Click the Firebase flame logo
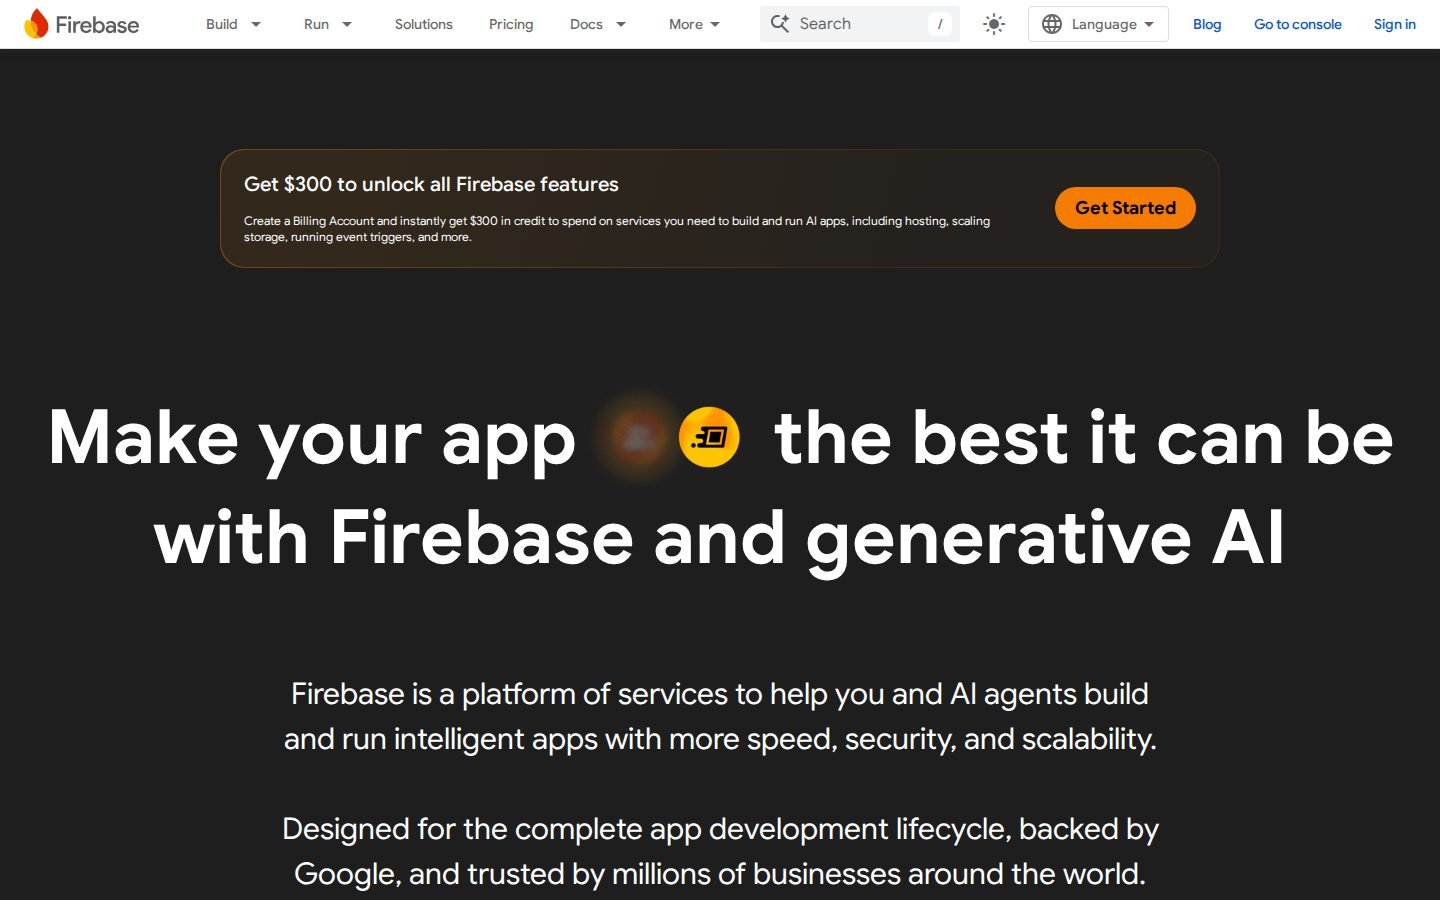 [x=36, y=24]
